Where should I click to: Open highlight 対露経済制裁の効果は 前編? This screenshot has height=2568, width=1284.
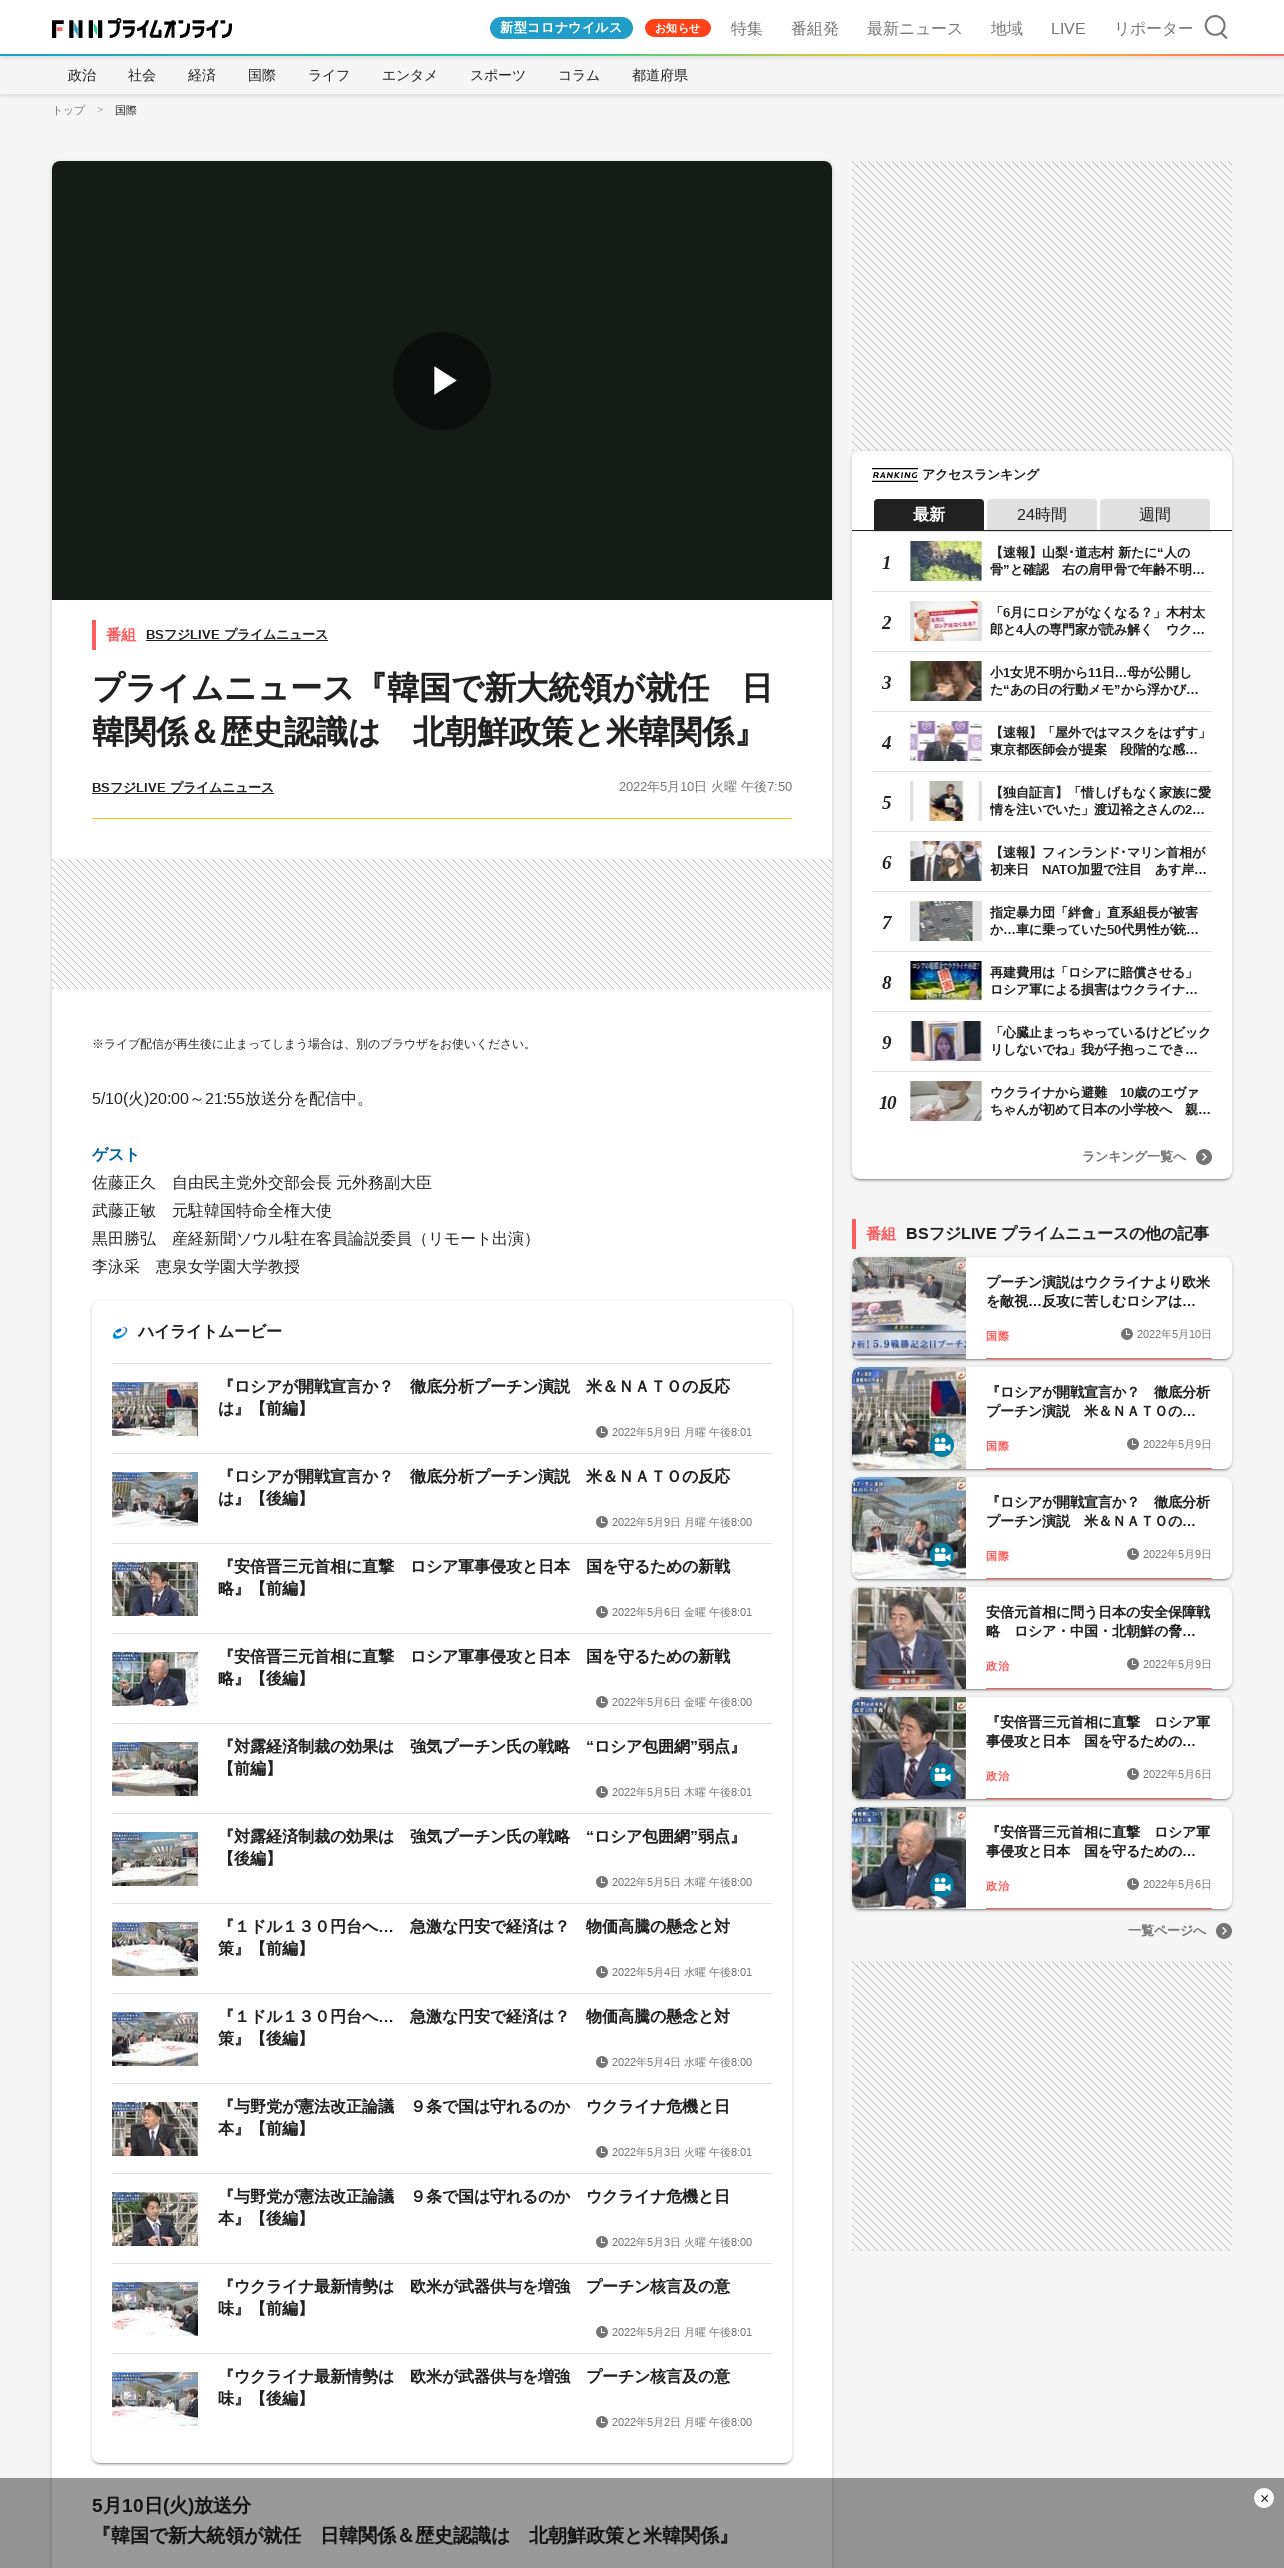[x=442, y=1768]
